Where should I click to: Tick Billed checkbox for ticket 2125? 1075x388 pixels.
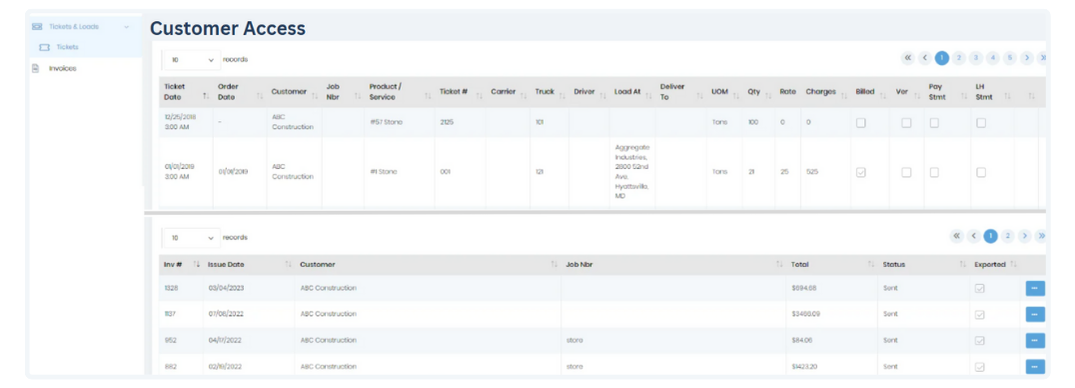coord(861,123)
